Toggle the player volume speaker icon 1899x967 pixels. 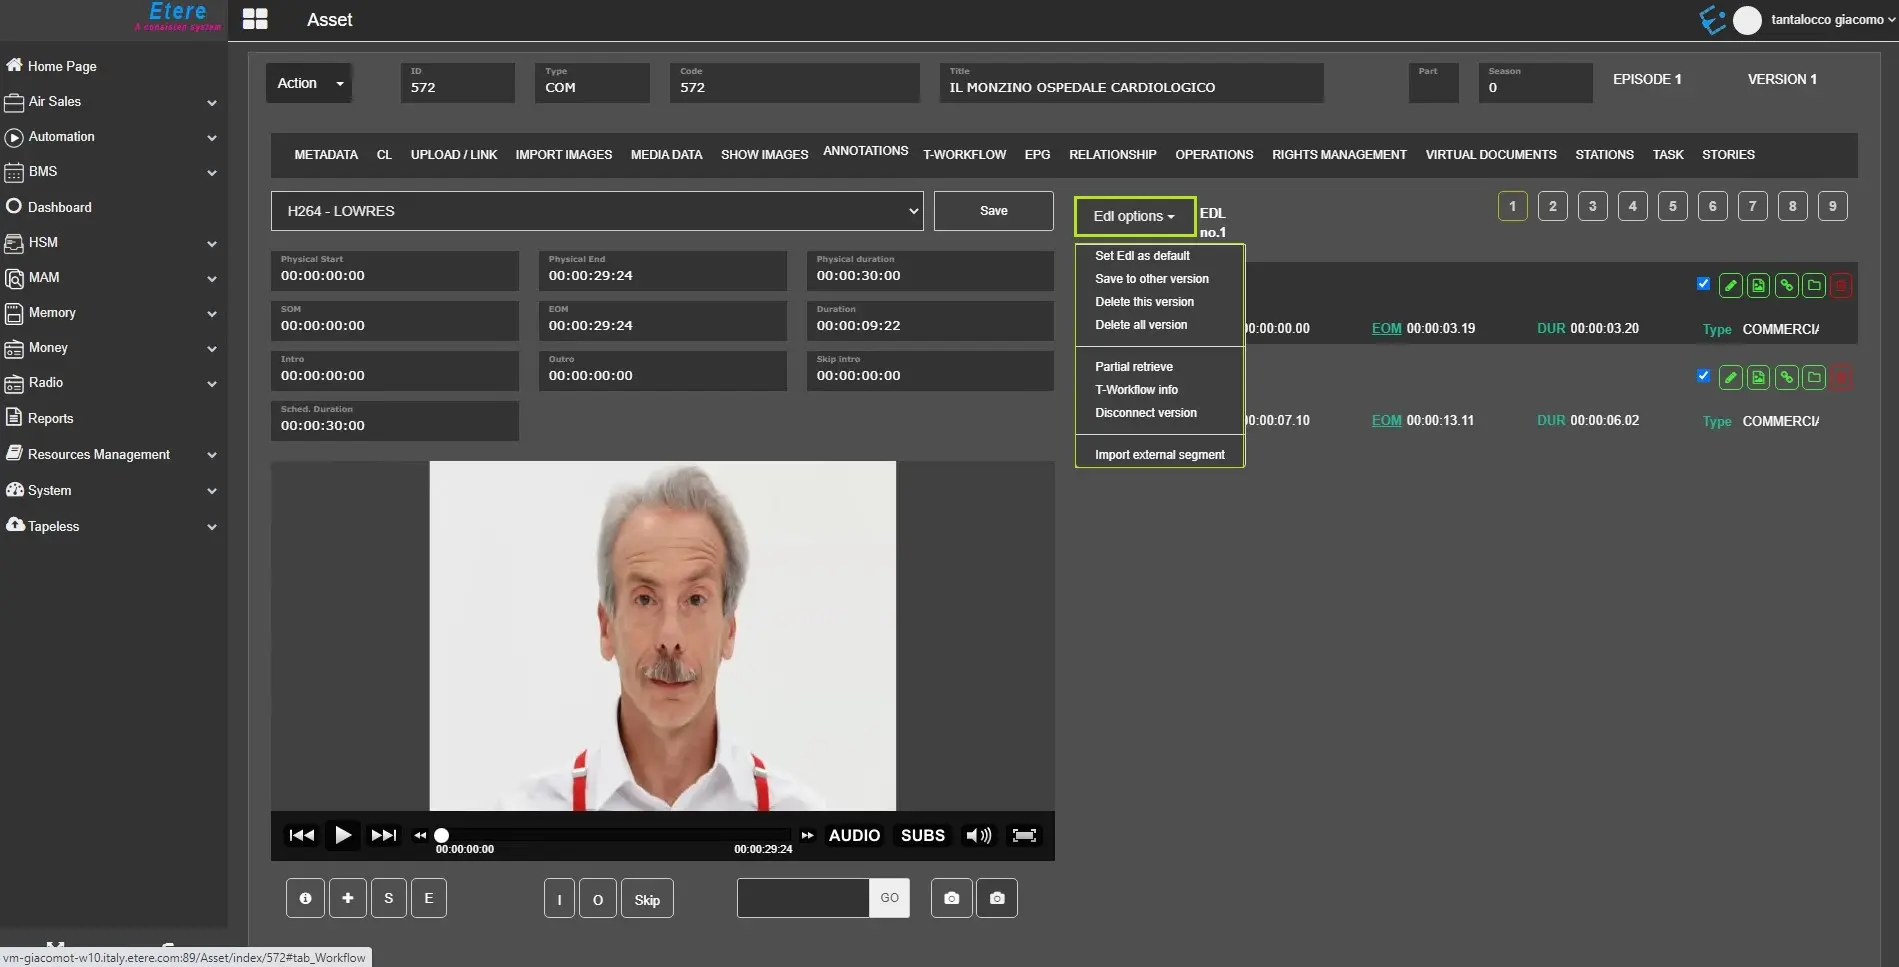tap(978, 835)
